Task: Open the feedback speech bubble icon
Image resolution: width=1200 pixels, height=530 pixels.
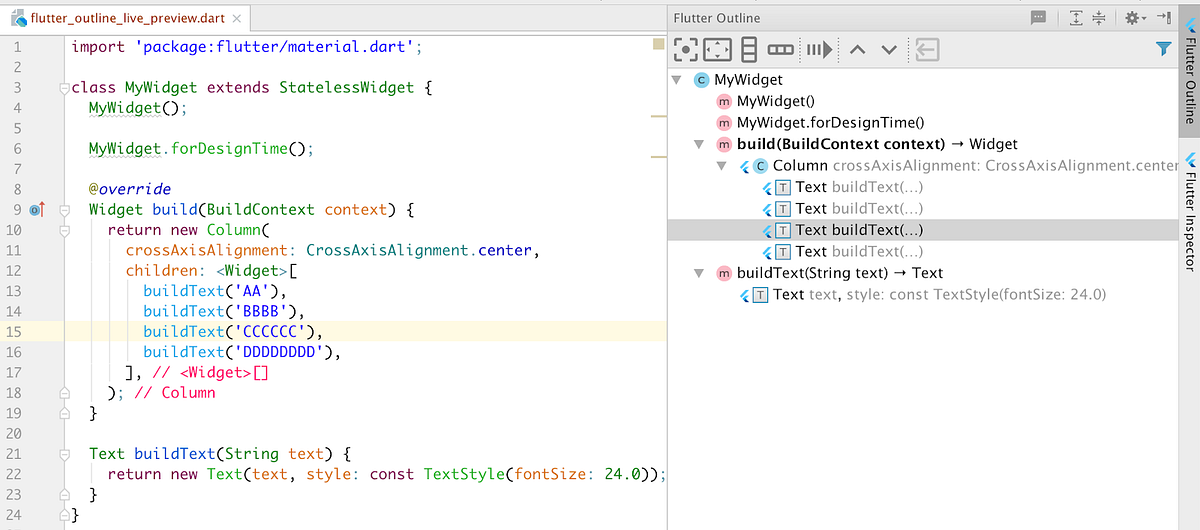Action: [x=1038, y=18]
